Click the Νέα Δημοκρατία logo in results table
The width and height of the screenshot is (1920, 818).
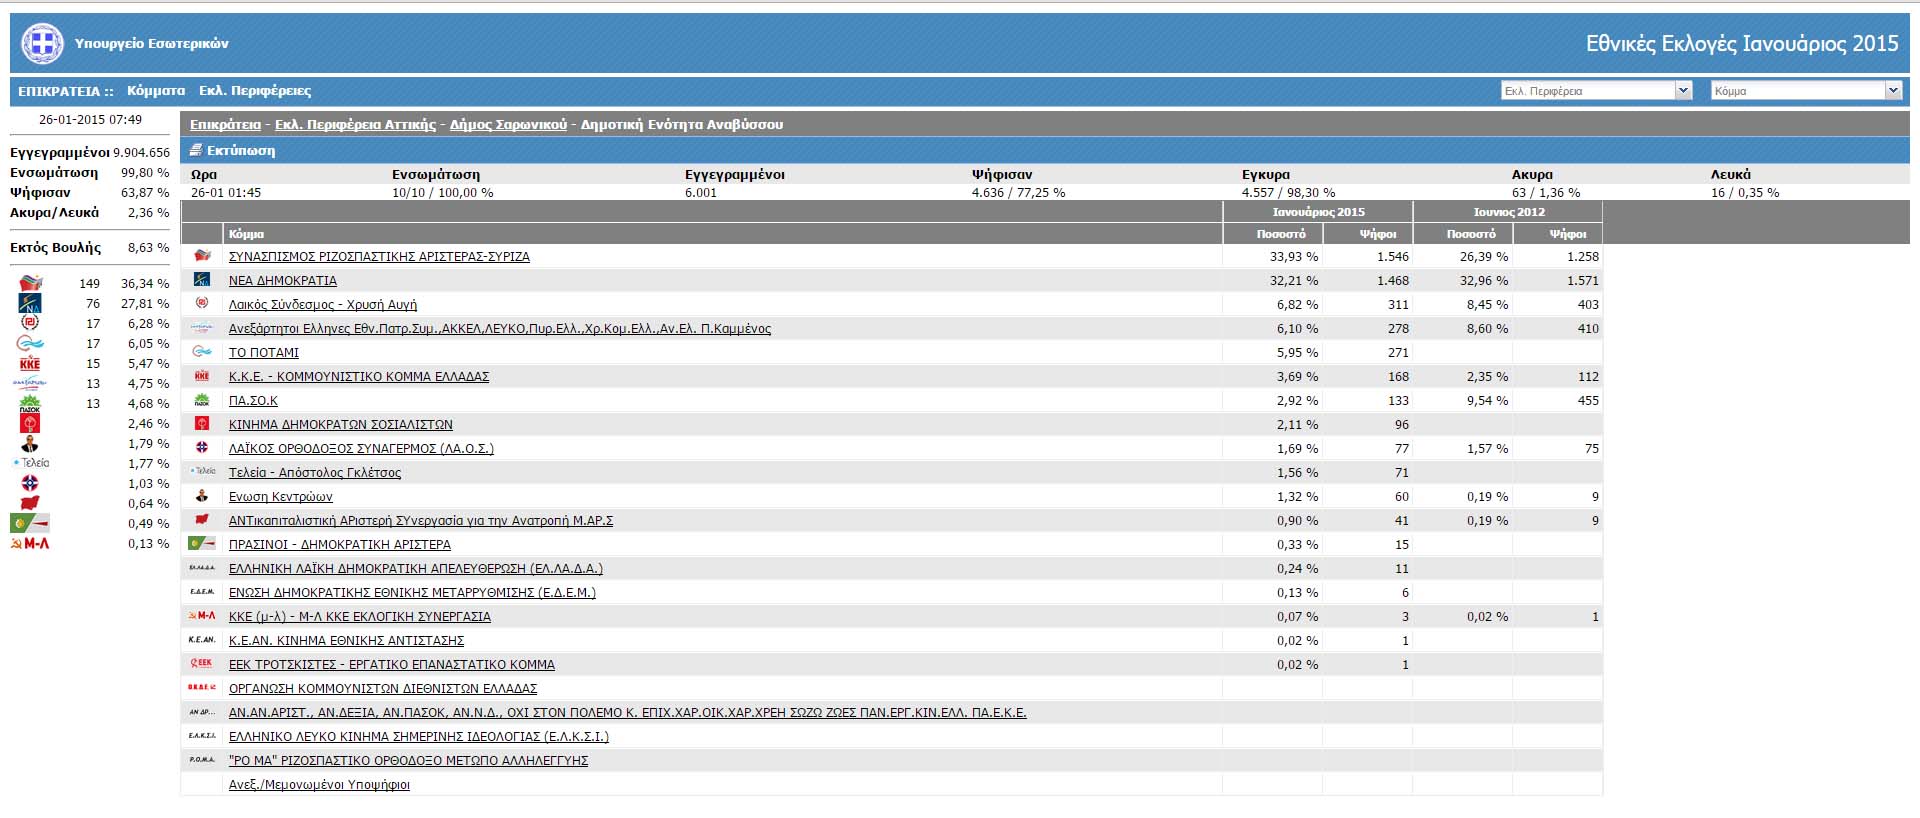pos(202,280)
